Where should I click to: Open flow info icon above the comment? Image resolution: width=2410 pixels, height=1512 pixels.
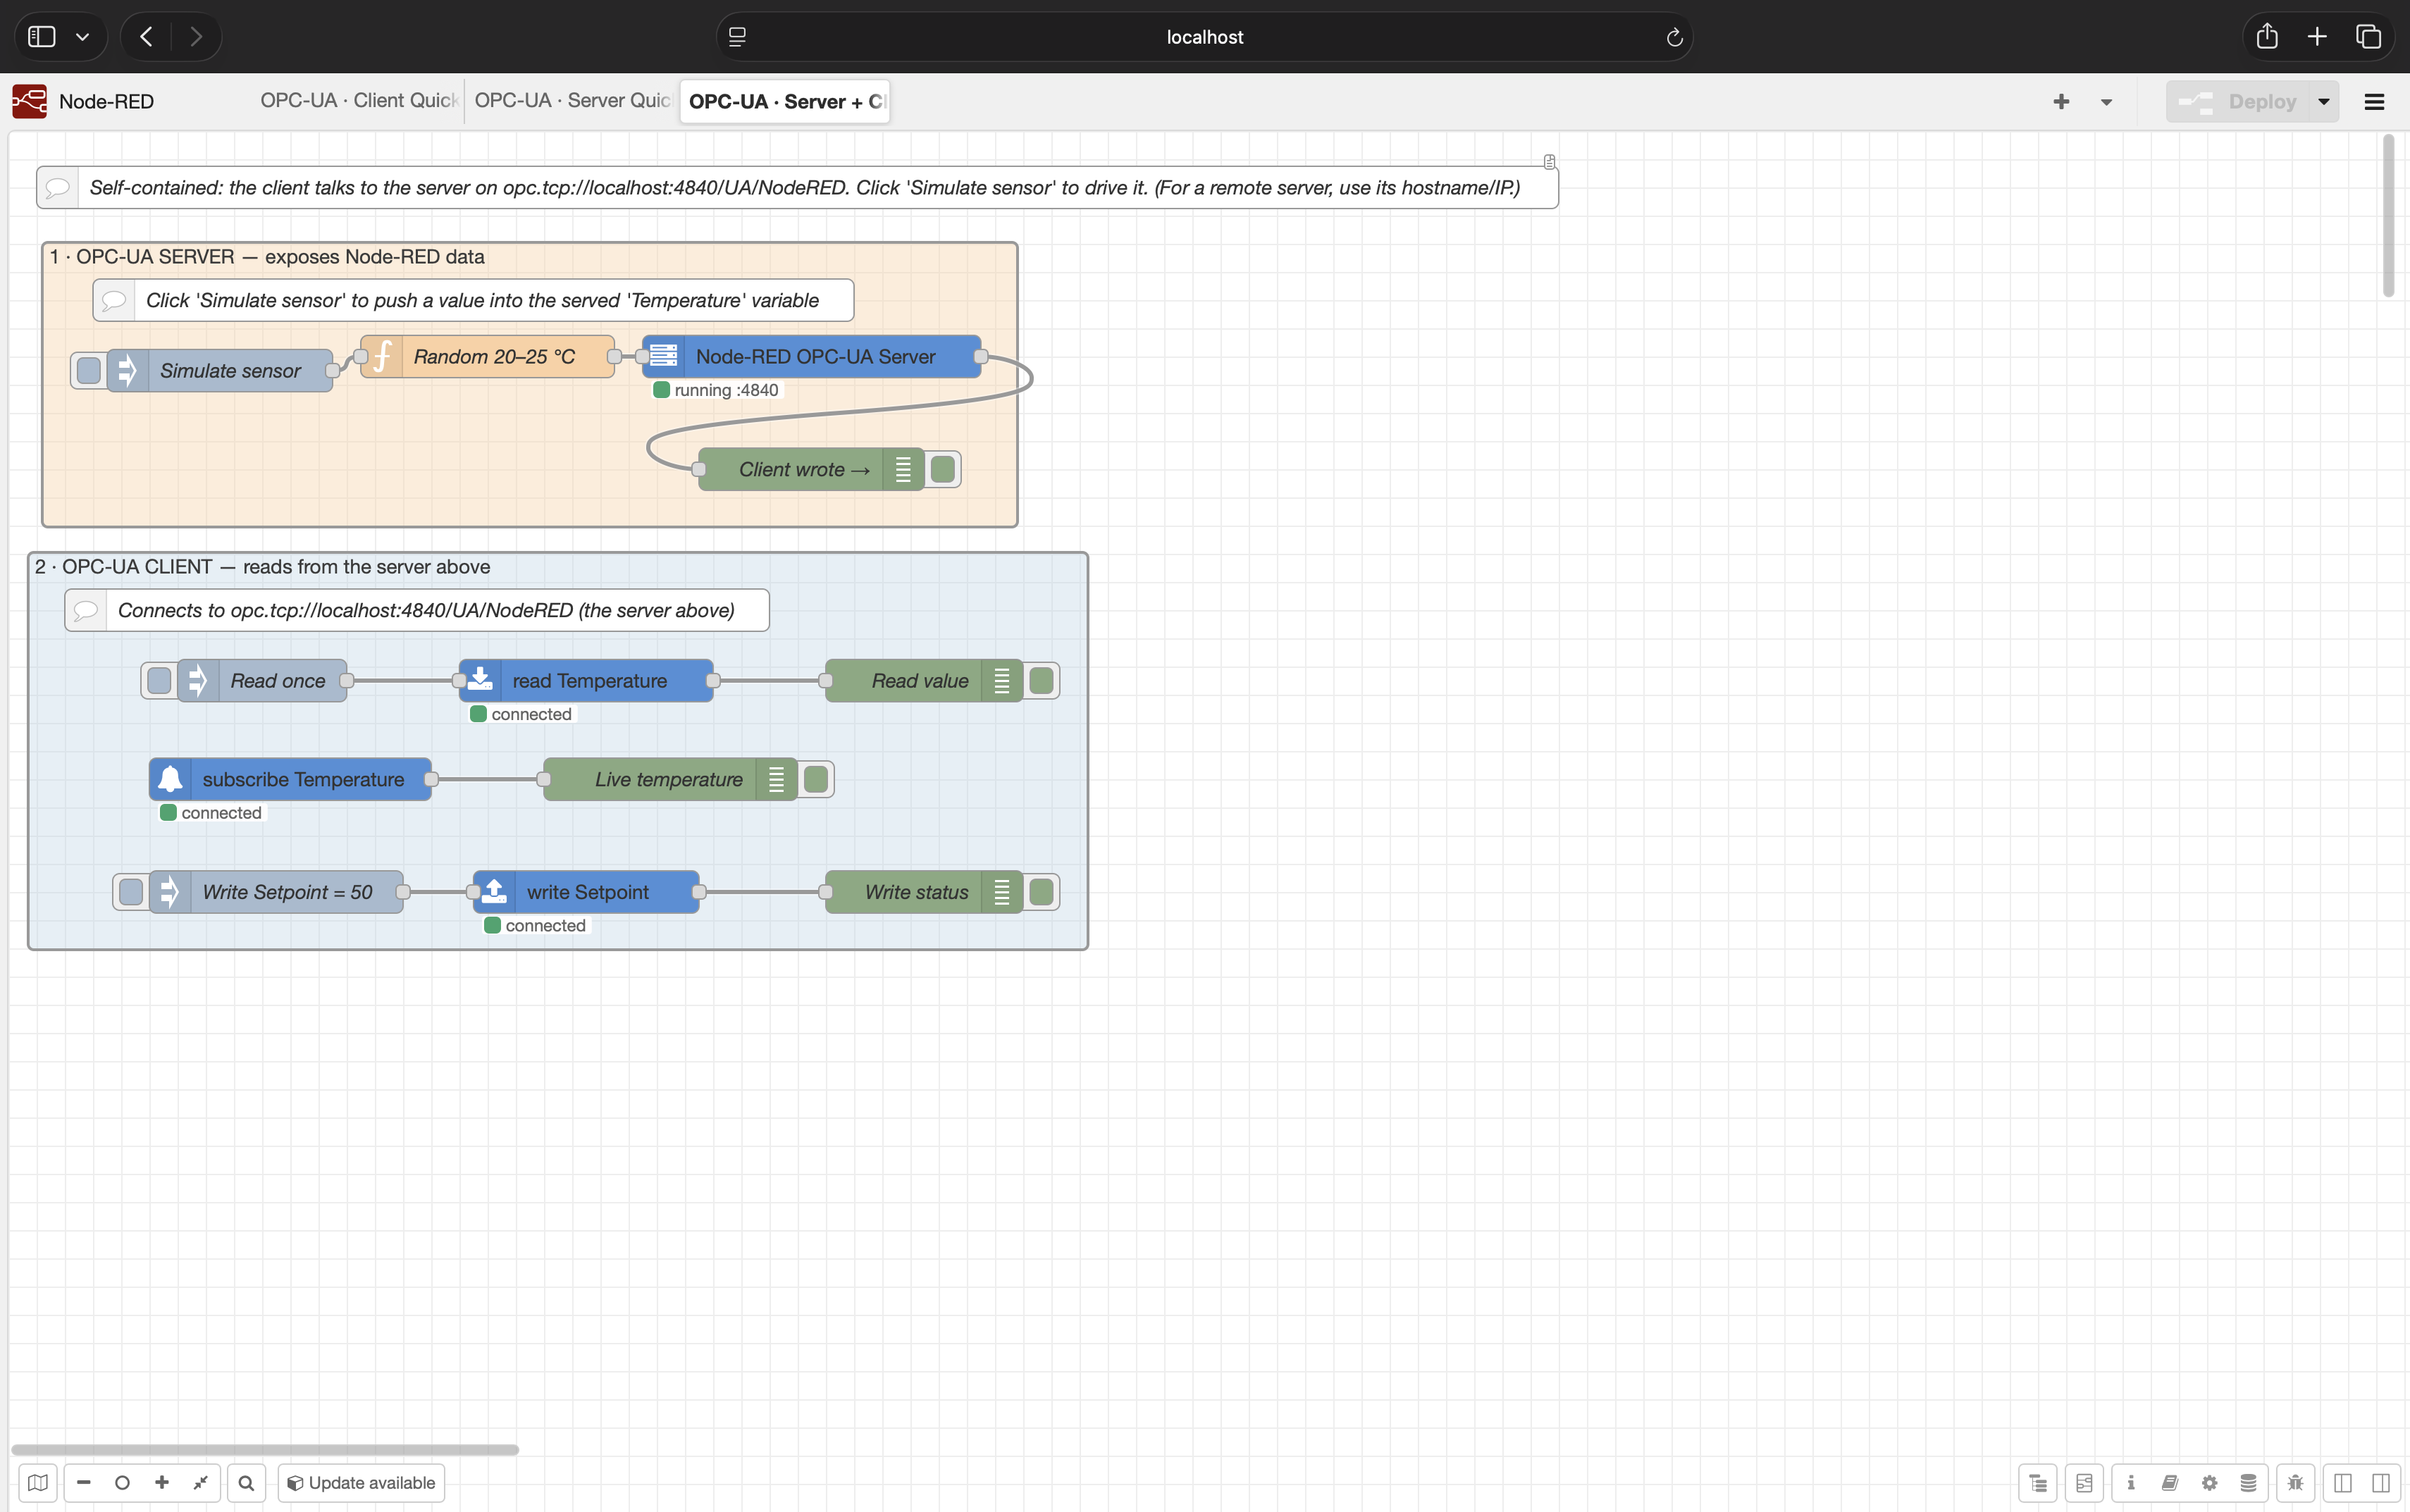1549,161
